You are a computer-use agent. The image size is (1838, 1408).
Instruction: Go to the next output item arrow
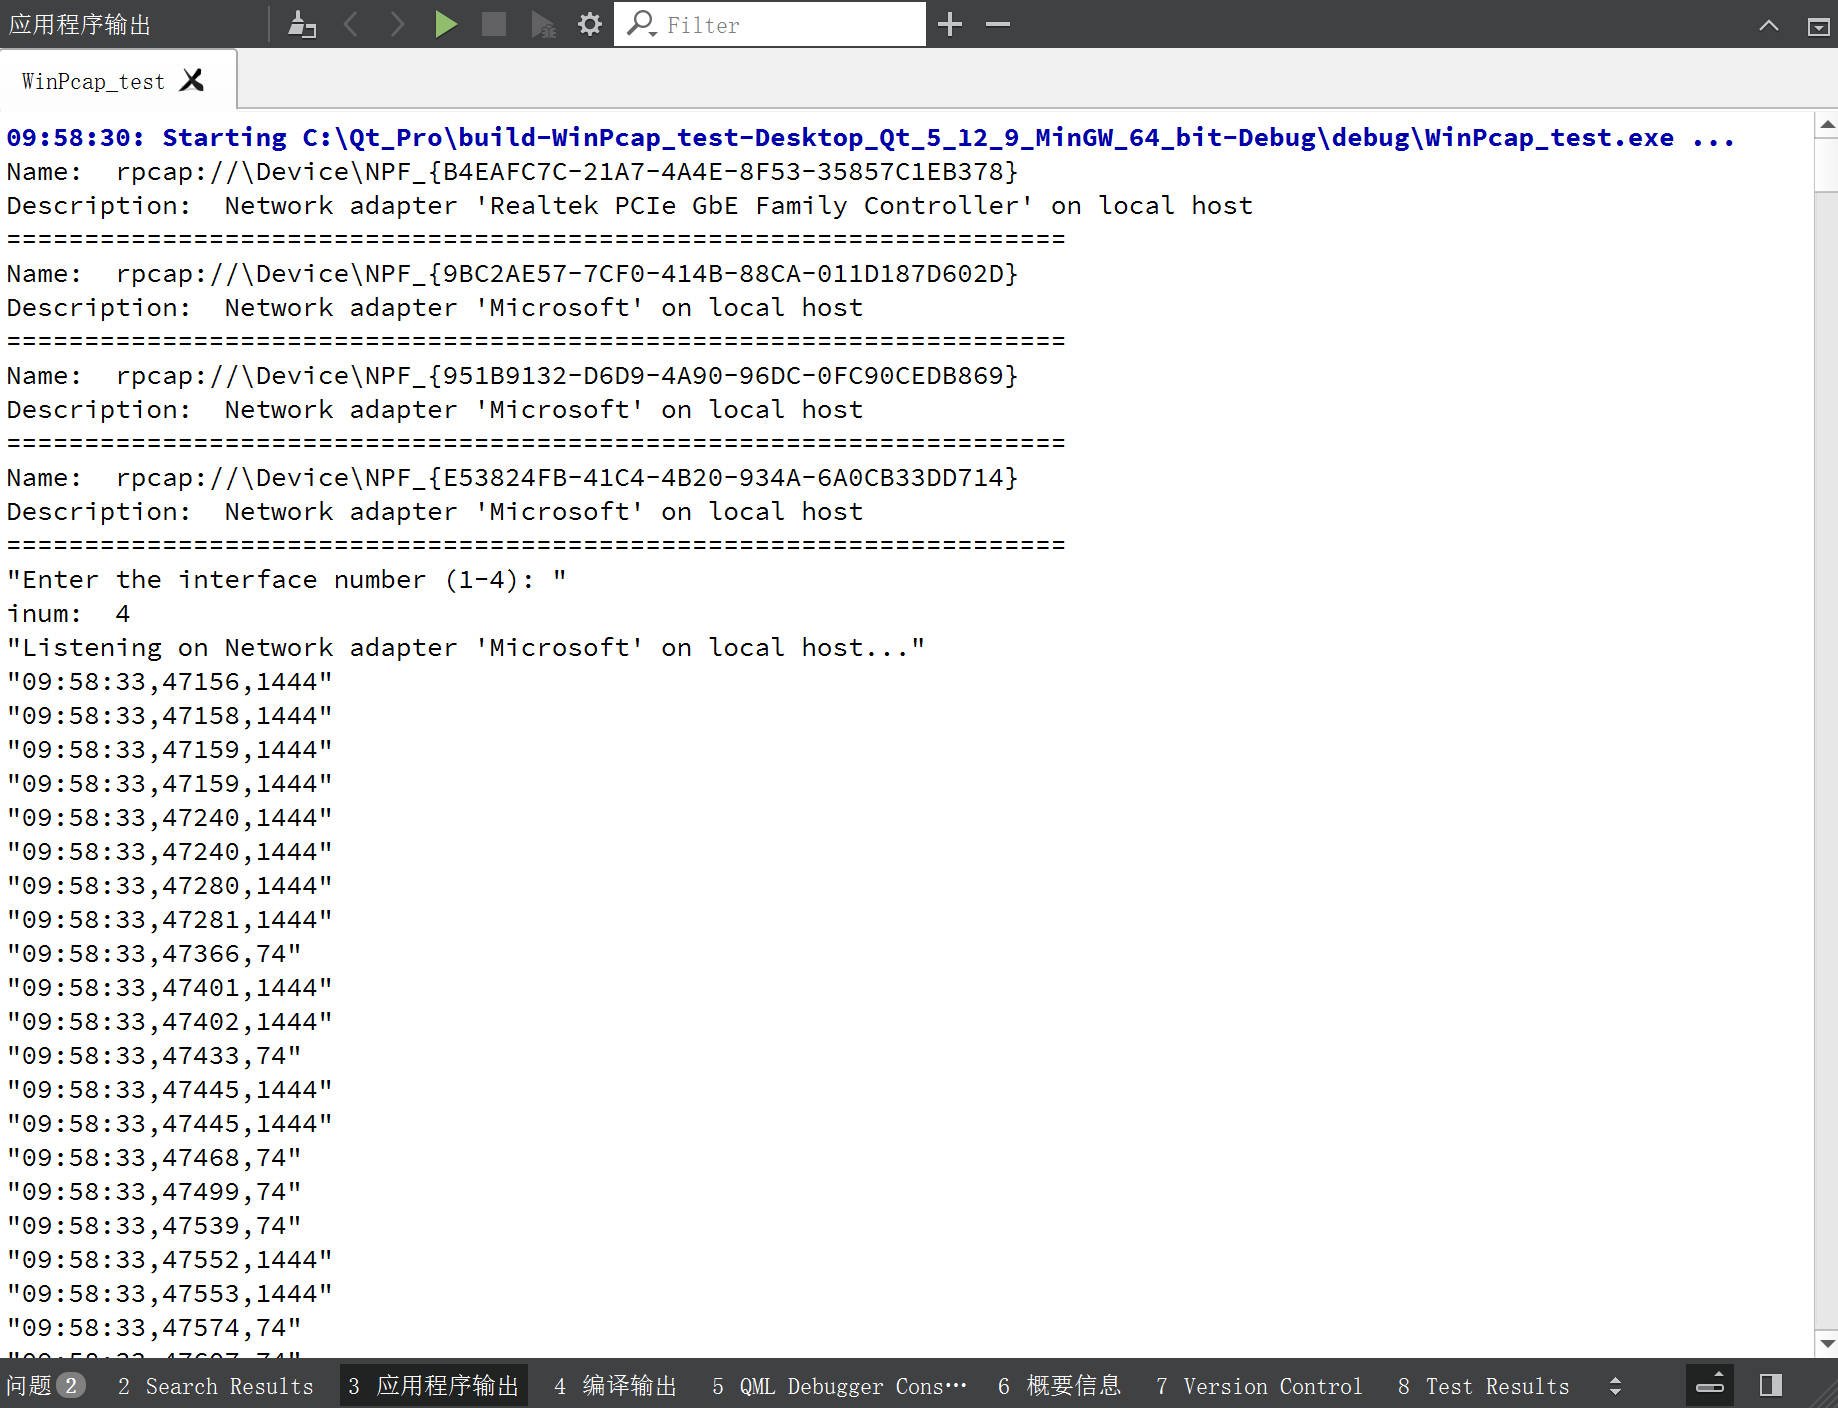[397, 24]
